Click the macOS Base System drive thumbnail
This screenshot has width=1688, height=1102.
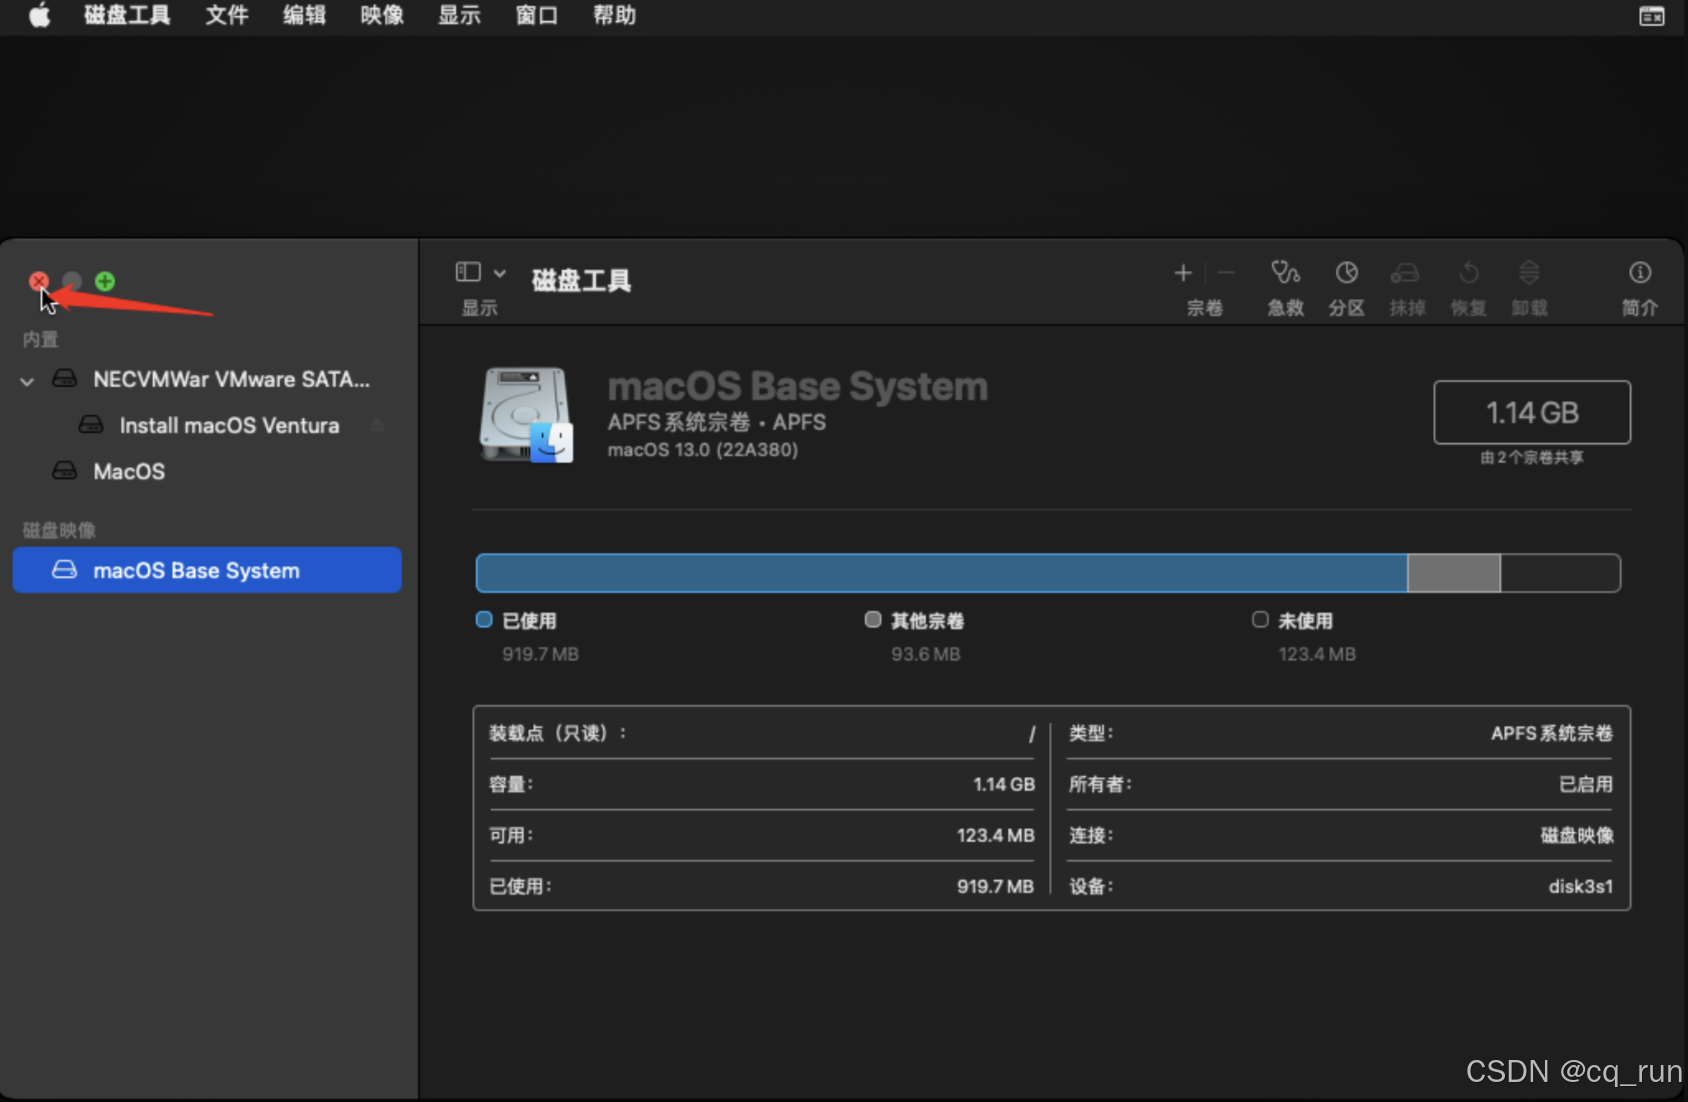coord(527,414)
